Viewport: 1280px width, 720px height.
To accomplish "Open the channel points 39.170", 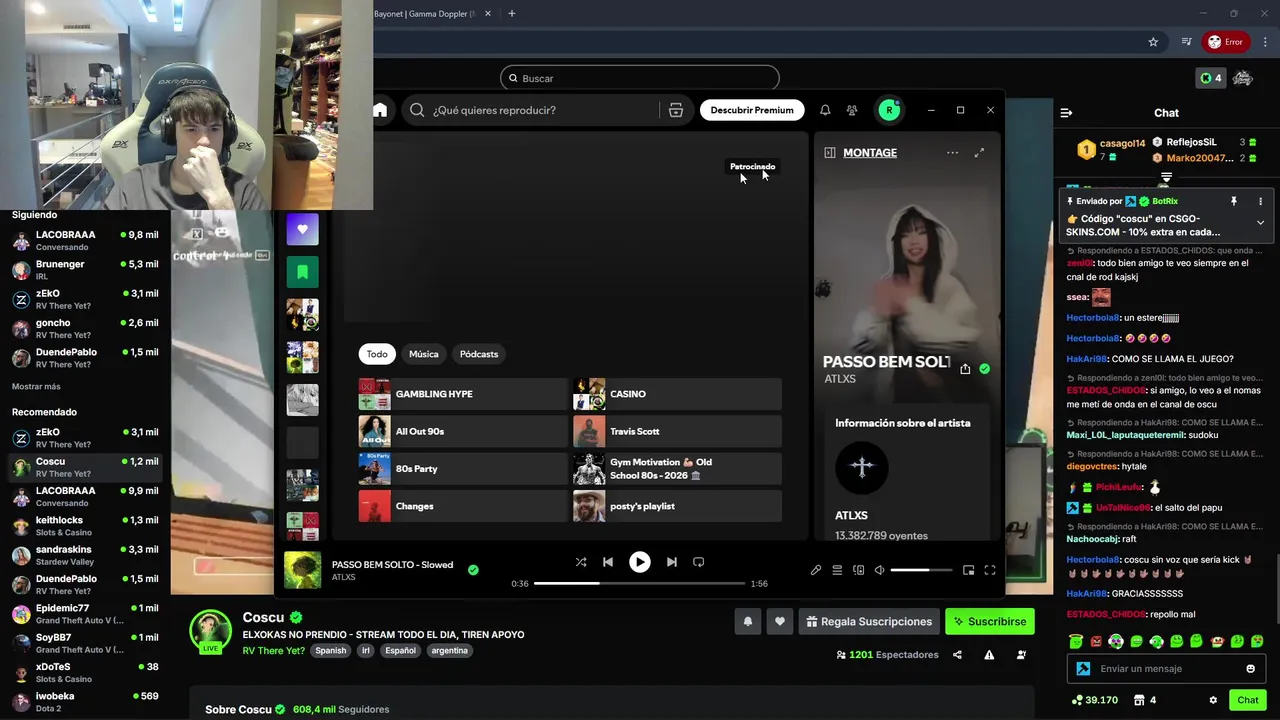I will [x=1094, y=700].
